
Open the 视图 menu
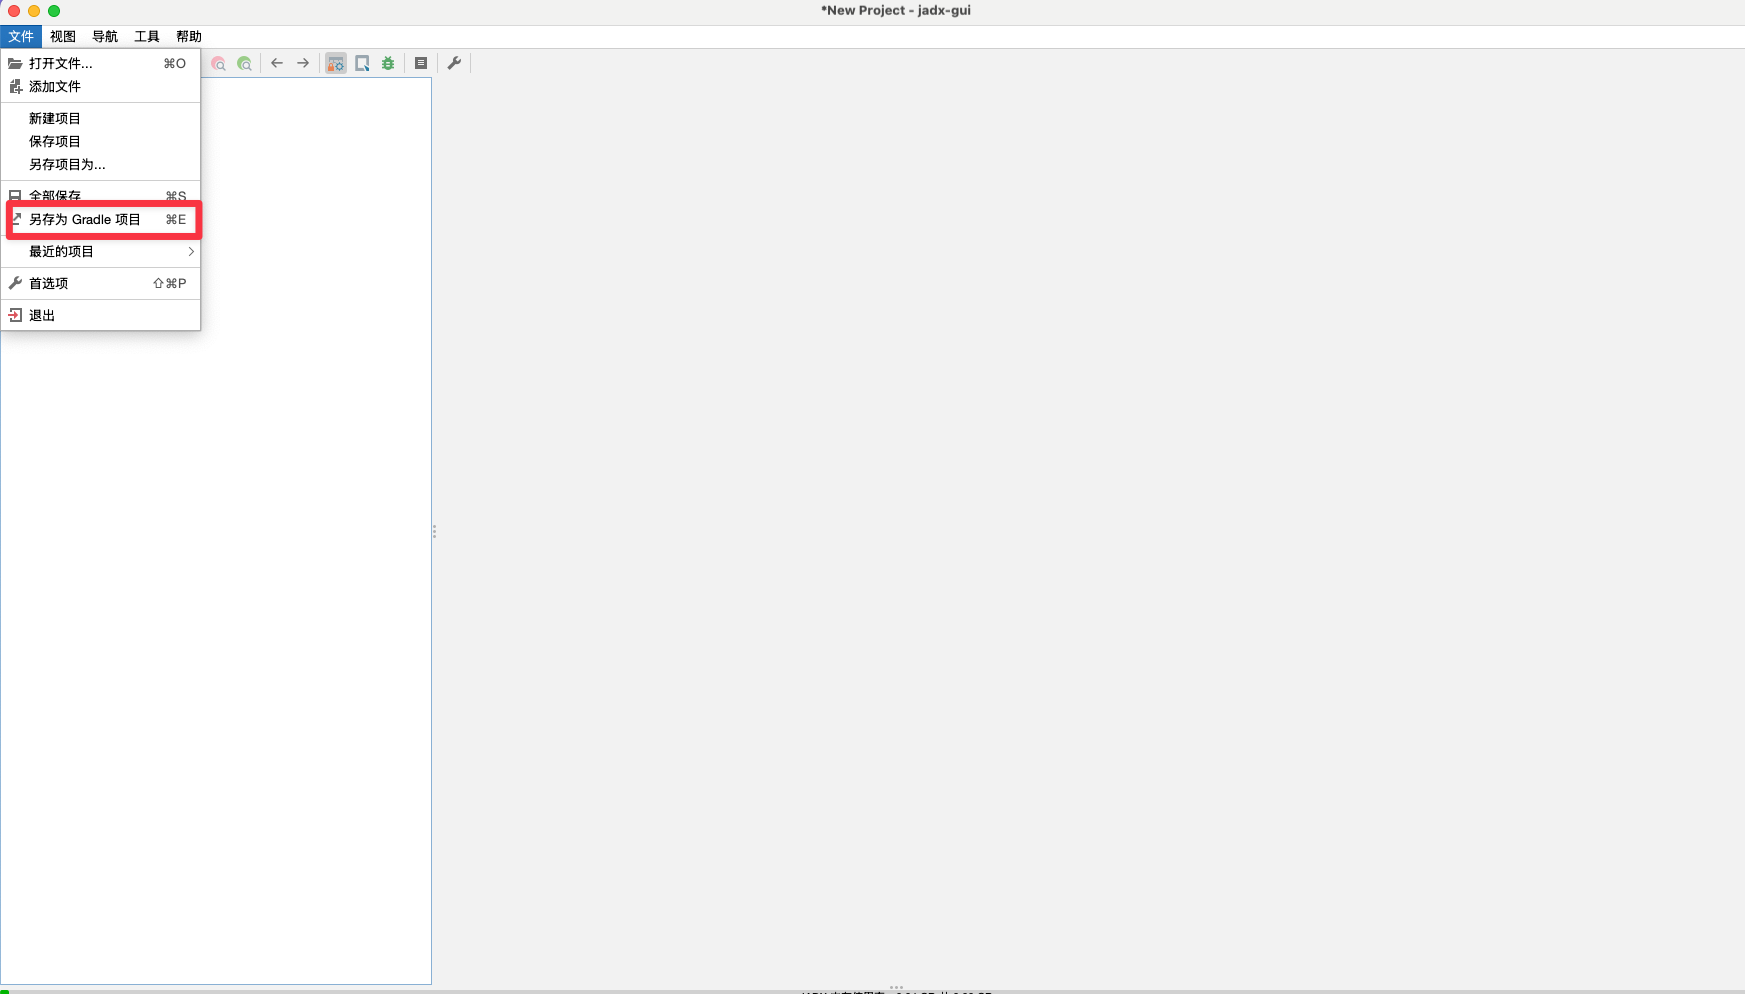[63, 36]
